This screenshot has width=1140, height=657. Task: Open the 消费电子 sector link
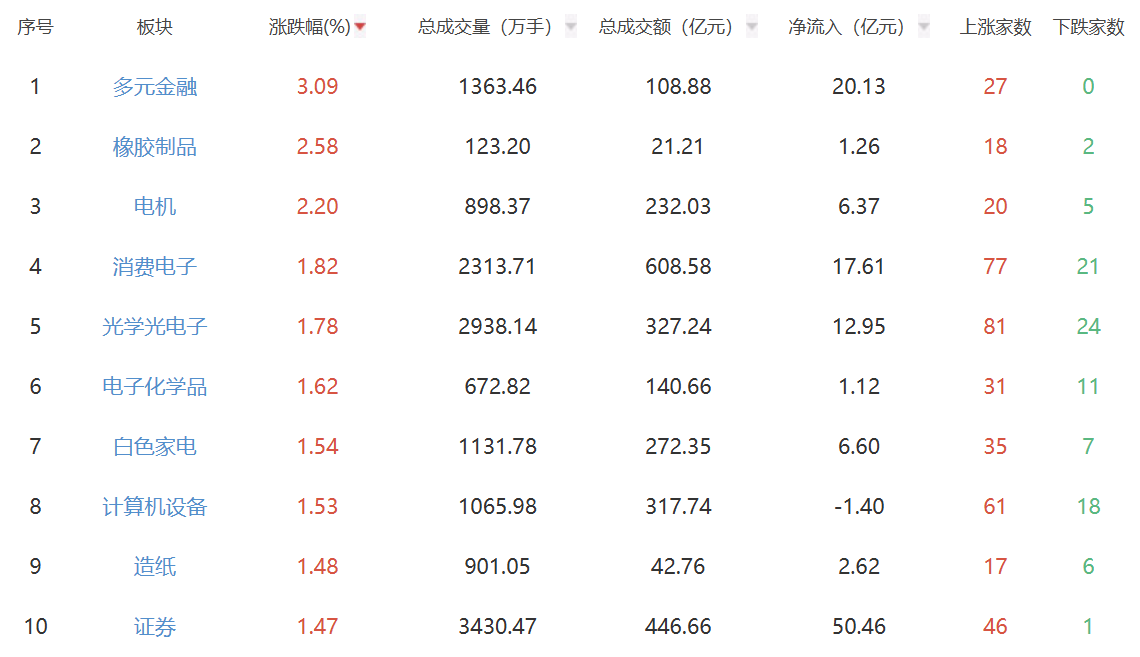155,267
